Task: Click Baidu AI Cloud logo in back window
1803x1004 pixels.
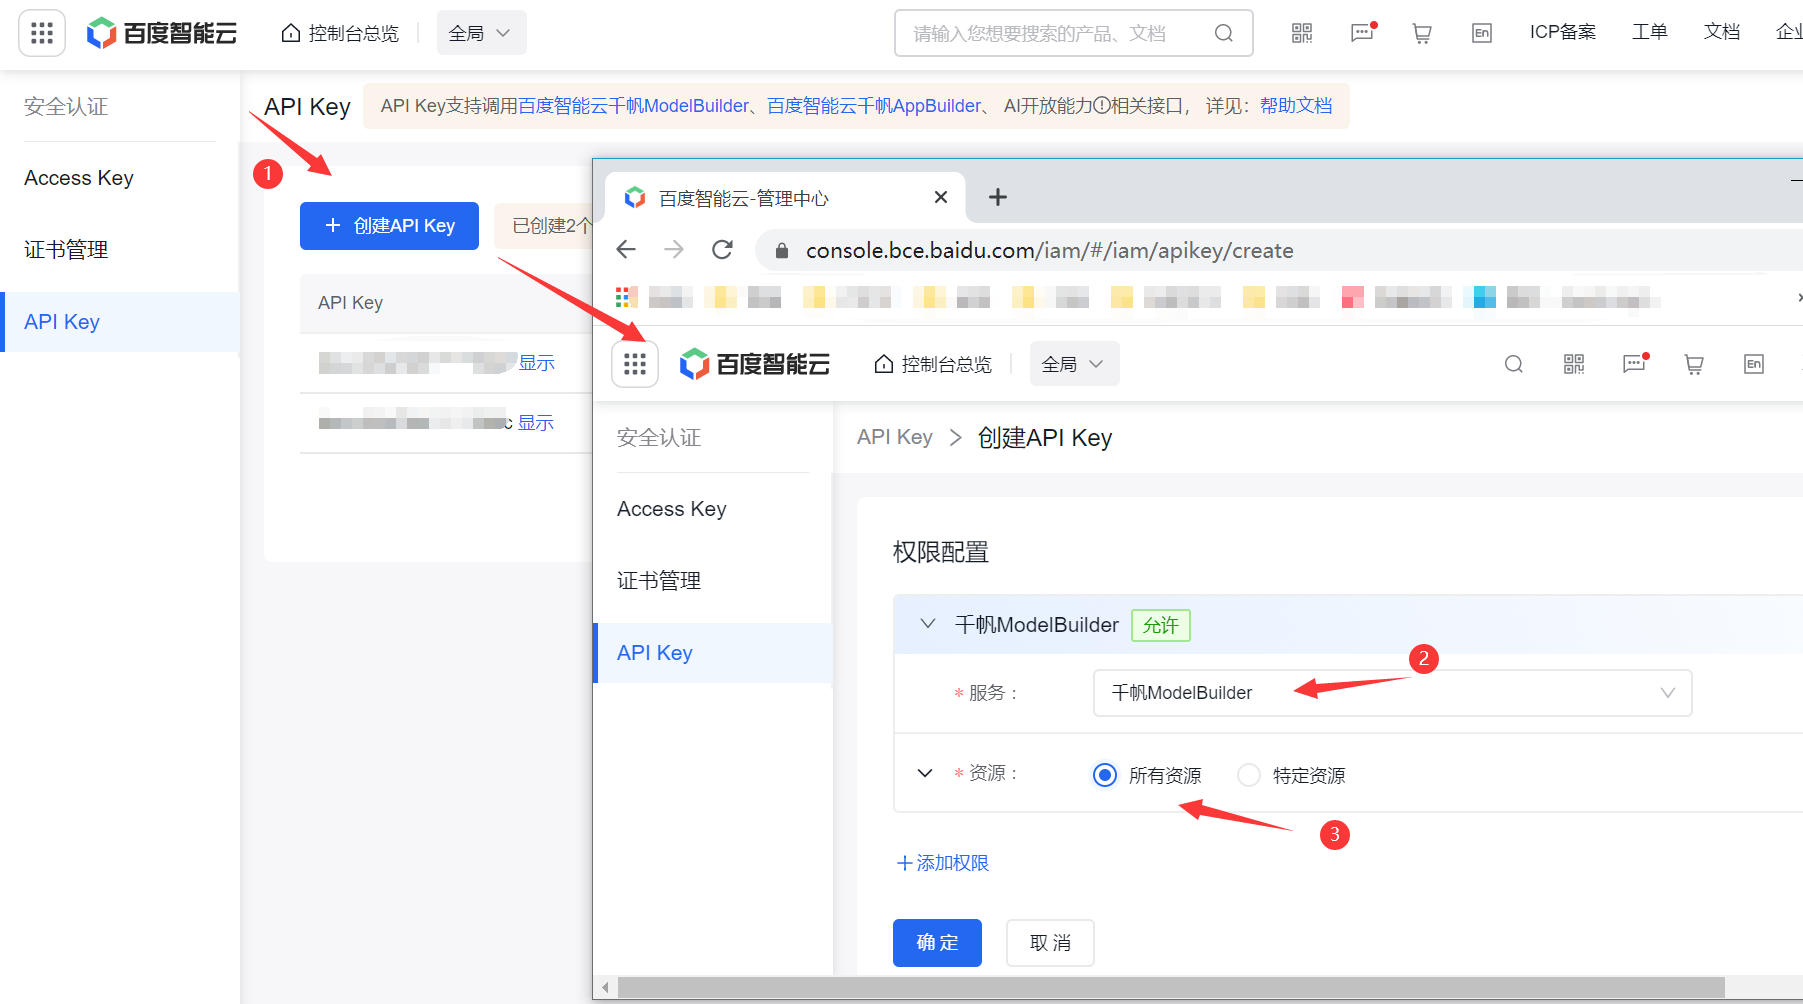Action: coord(162,33)
